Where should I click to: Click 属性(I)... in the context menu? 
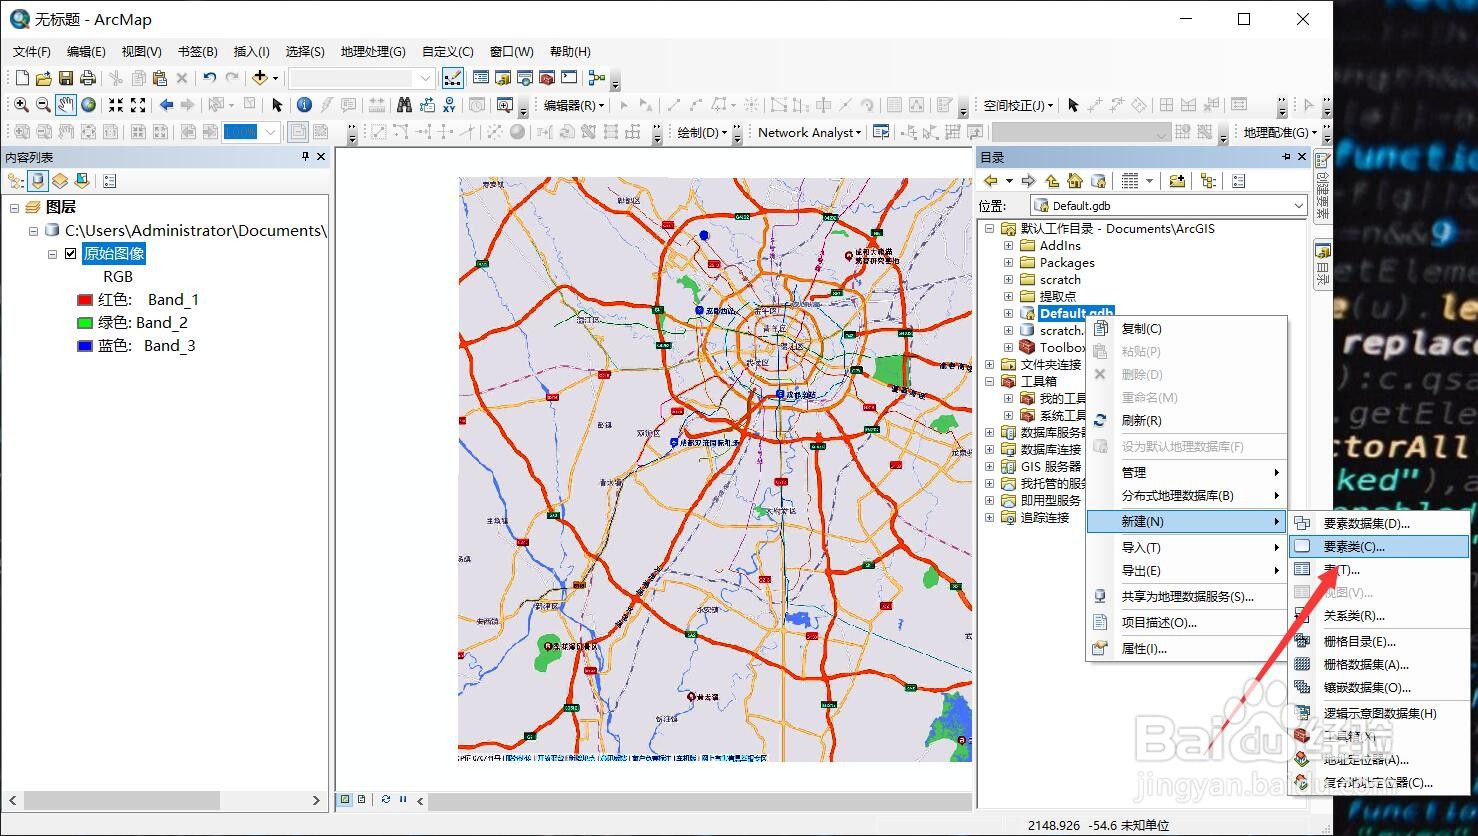1186,648
